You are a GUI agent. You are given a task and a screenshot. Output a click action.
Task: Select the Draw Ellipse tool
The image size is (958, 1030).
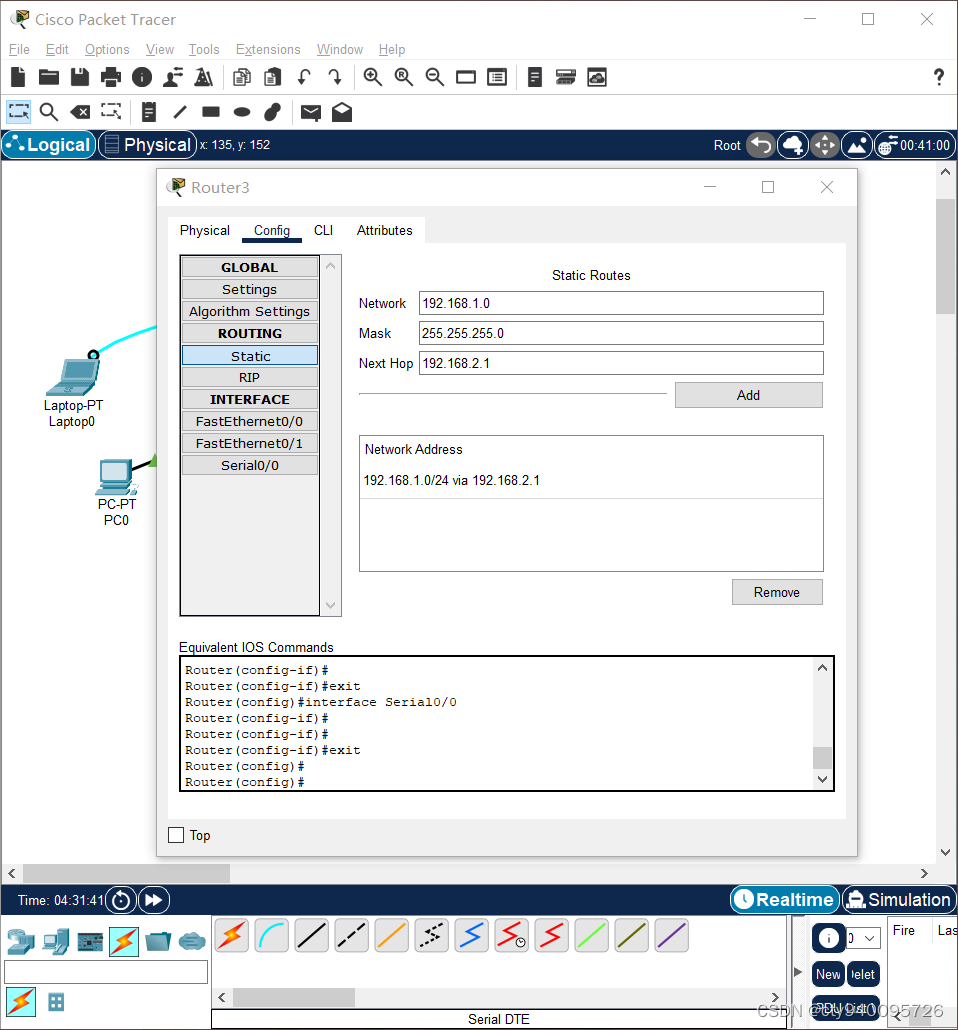242,112
